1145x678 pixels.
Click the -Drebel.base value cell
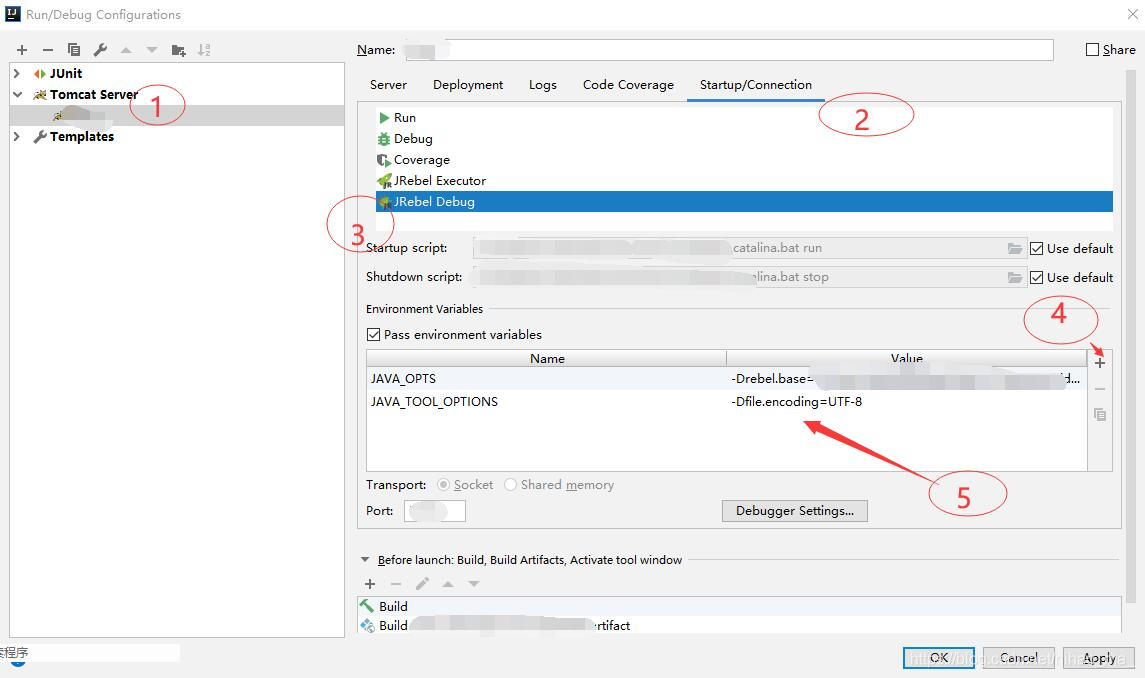click(907, 378)
